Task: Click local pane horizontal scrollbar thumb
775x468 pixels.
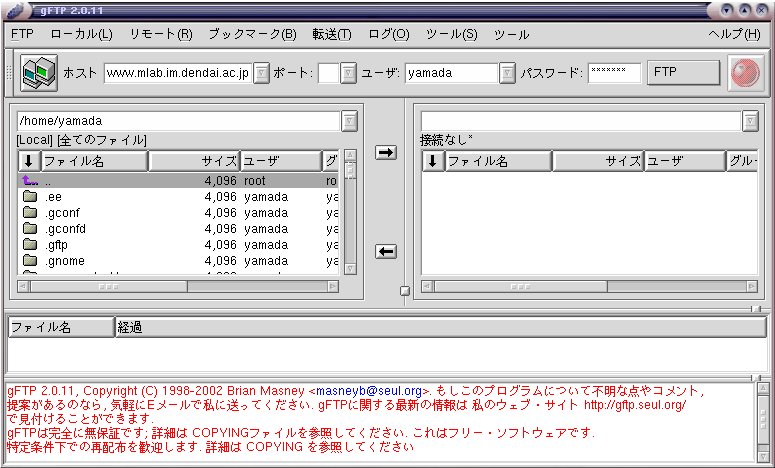Action: click(109, 287)
